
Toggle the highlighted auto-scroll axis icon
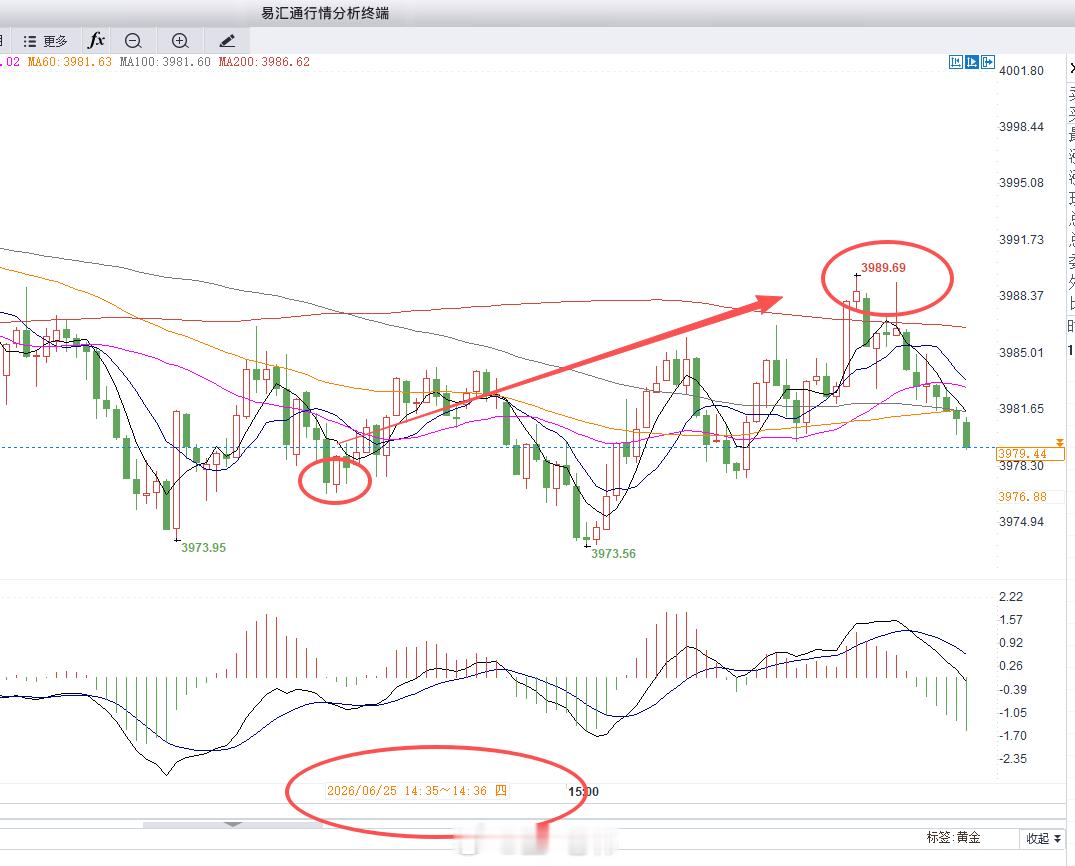click(x=971, y=62)
